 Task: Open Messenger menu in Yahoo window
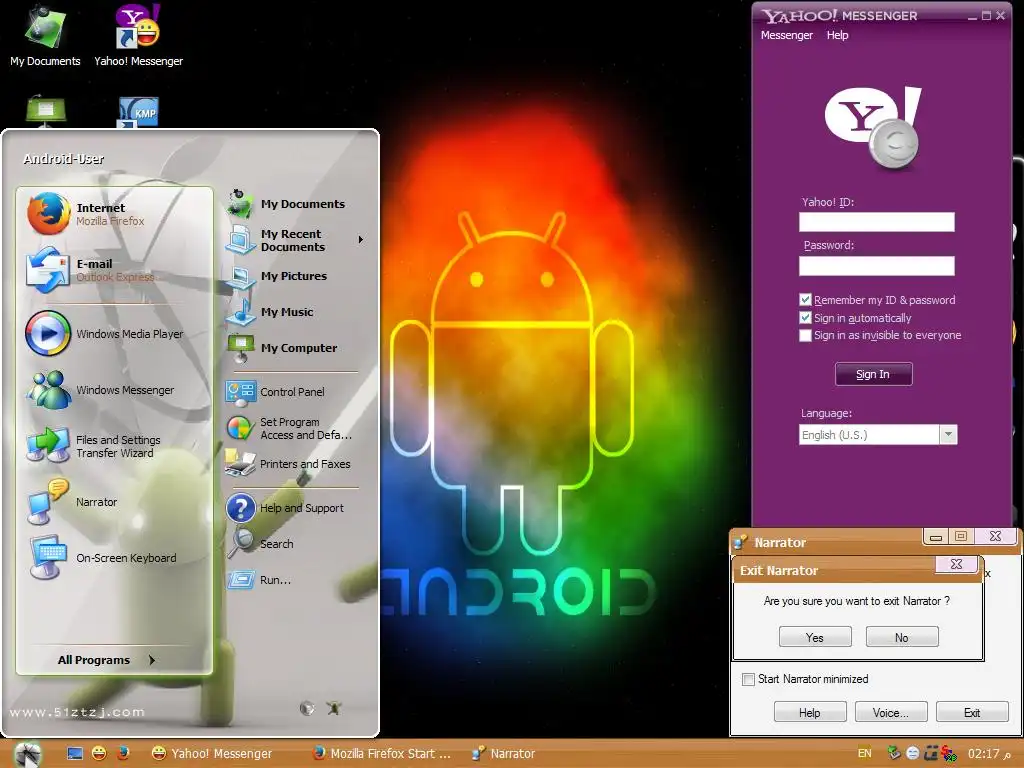(x=787, y=35)
